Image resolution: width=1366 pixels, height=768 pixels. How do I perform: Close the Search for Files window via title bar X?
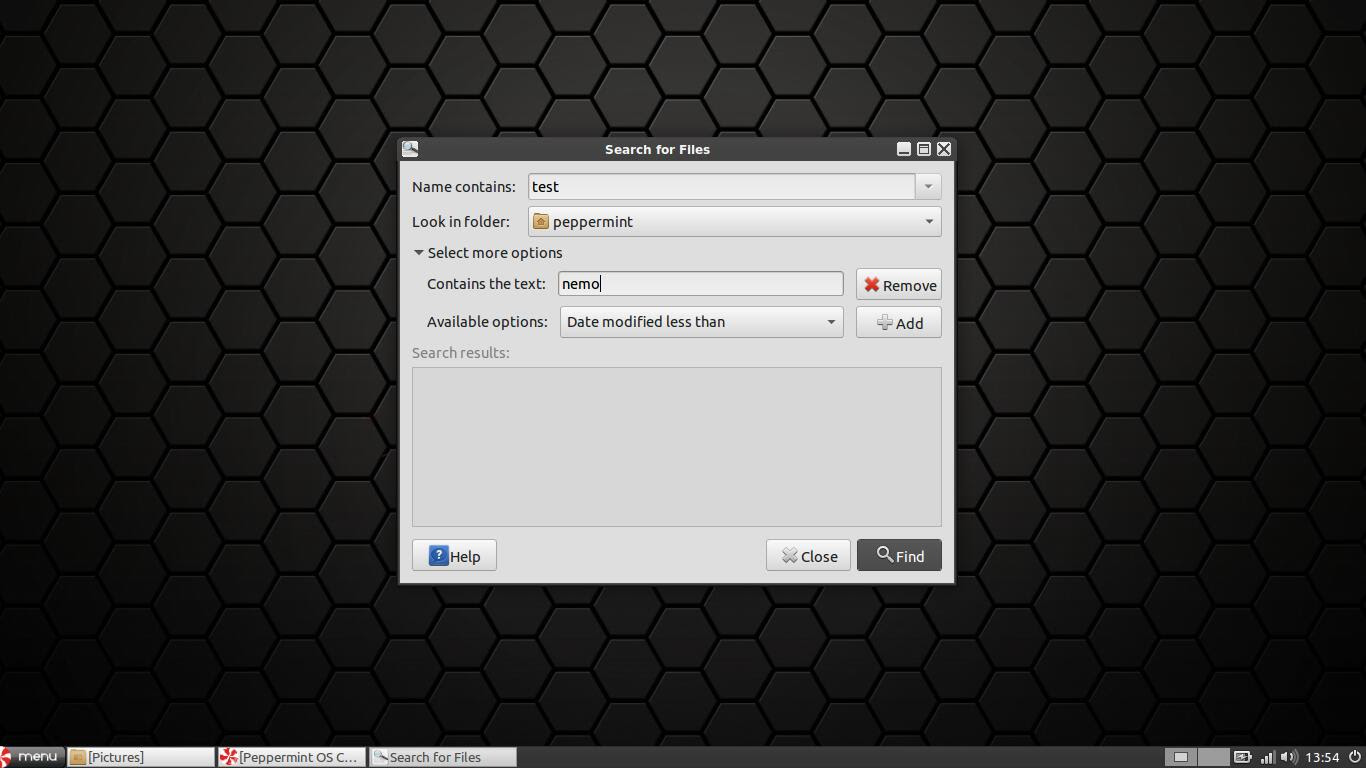click(944, 149)
